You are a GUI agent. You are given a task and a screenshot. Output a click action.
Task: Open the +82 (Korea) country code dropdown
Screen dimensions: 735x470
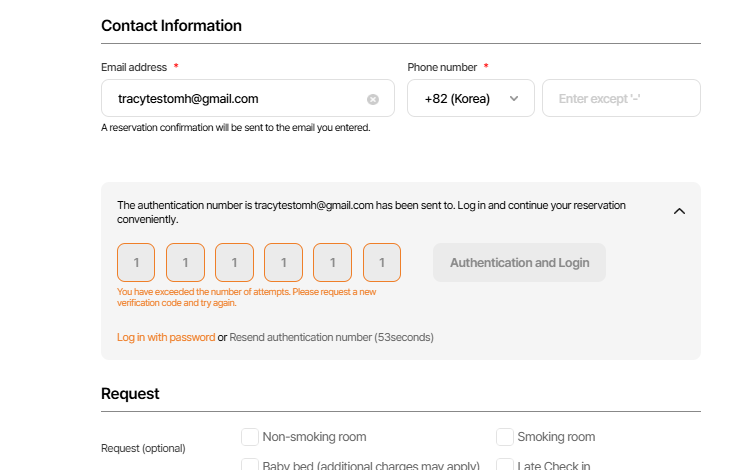[470, 98]
